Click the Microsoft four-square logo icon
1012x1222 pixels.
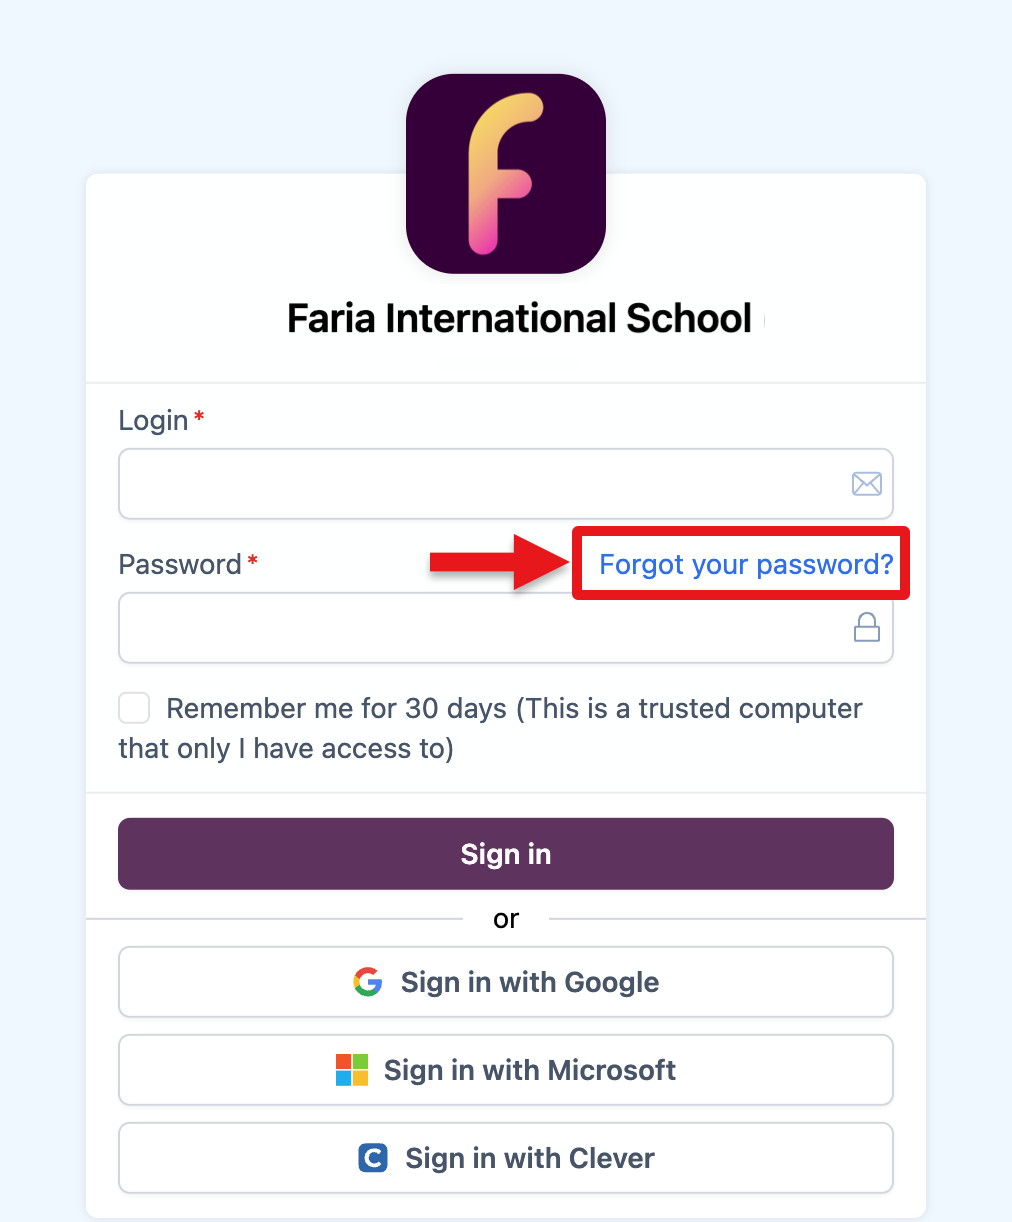[x=352, y=1070]
